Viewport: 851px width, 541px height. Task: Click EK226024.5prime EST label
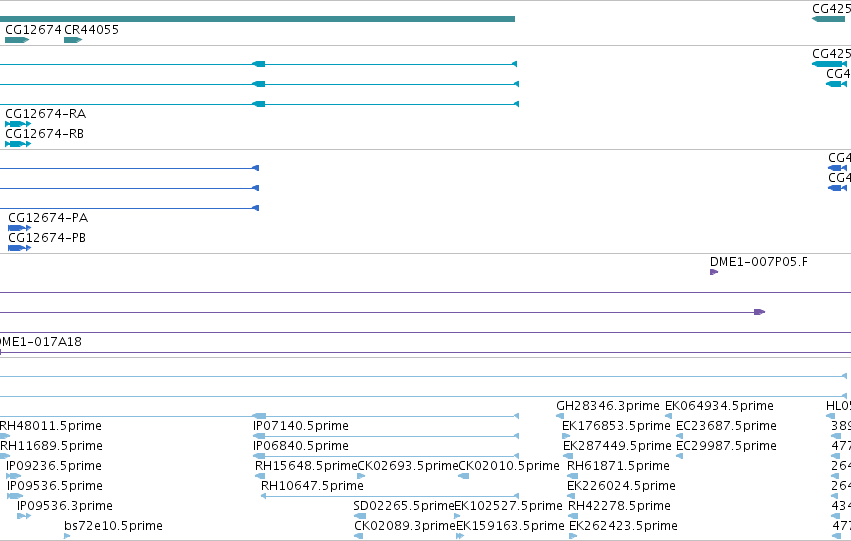621,486
